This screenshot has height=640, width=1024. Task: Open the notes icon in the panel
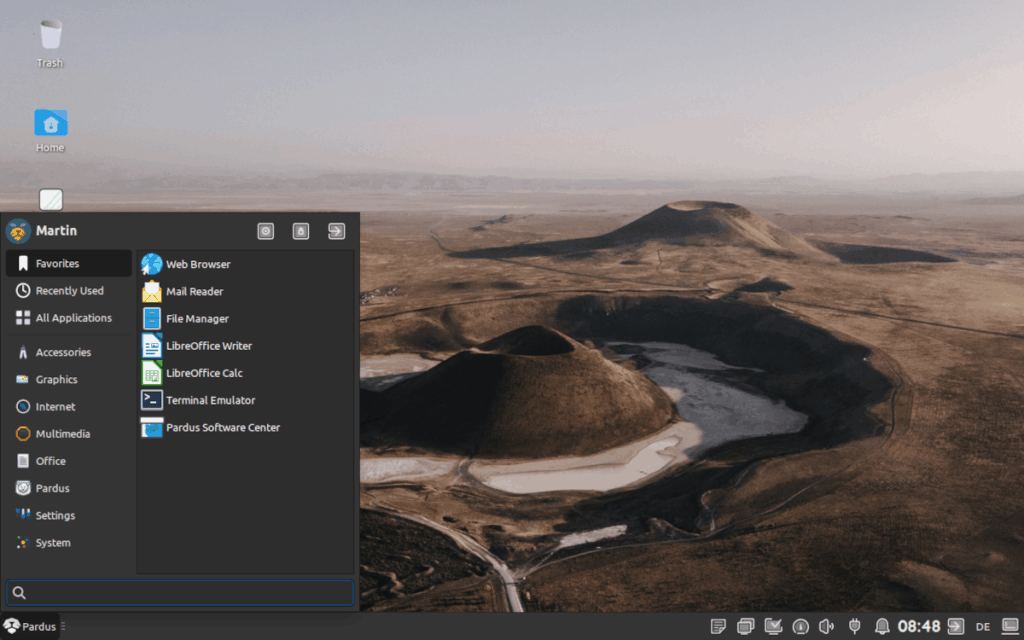coord(718,627)
